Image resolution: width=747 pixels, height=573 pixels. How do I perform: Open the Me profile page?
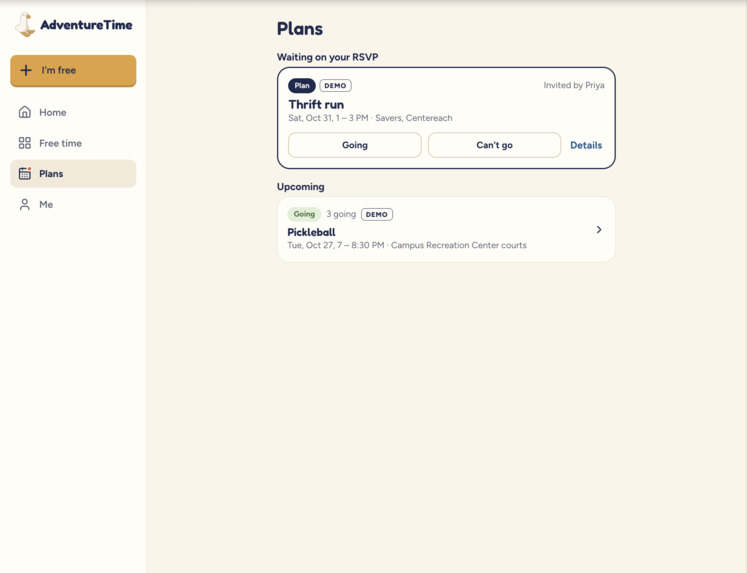click(x=73, y=204)
